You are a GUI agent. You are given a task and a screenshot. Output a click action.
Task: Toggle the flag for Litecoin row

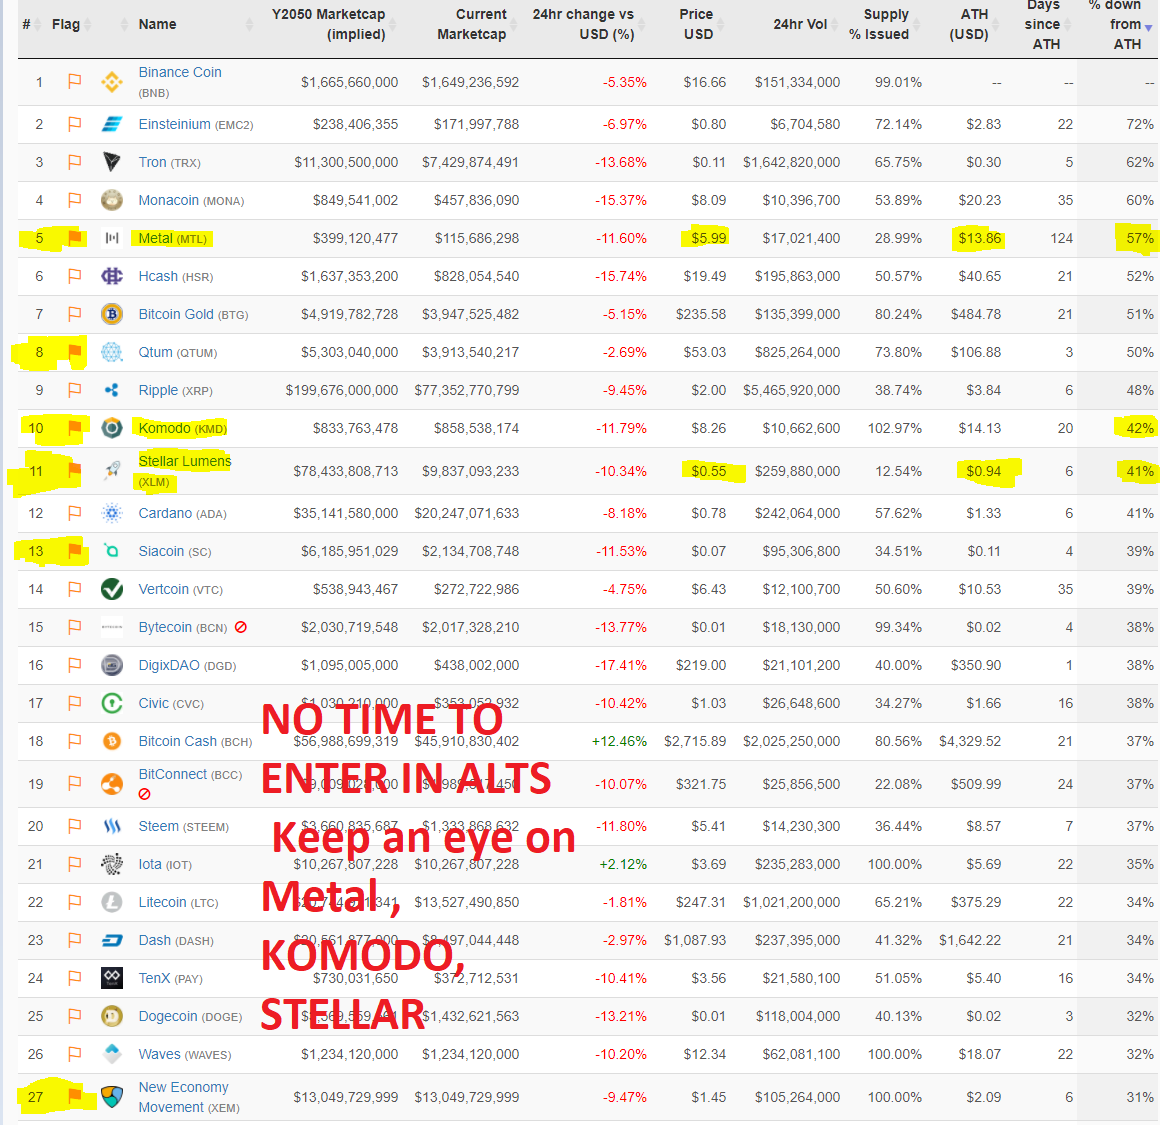pos(74,902)
